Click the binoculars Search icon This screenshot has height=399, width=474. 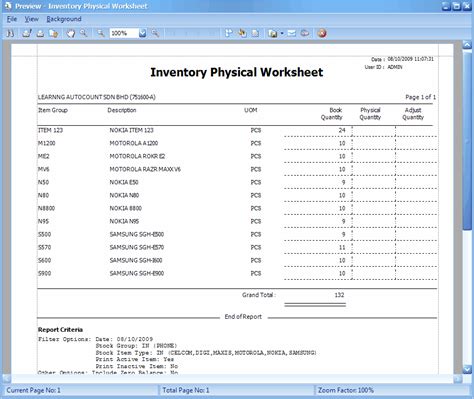tap(10, 33)
